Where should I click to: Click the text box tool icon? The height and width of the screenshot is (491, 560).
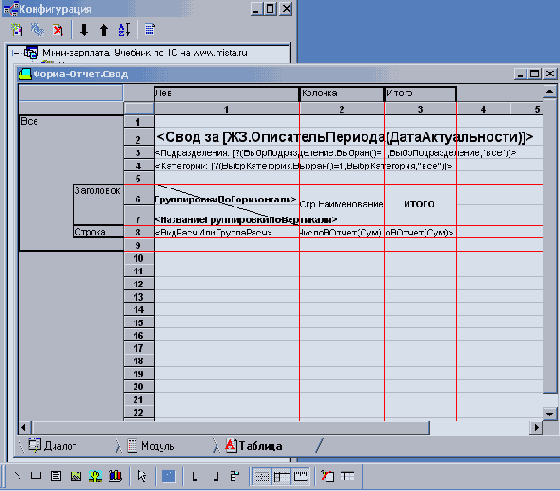click(56, 476)
